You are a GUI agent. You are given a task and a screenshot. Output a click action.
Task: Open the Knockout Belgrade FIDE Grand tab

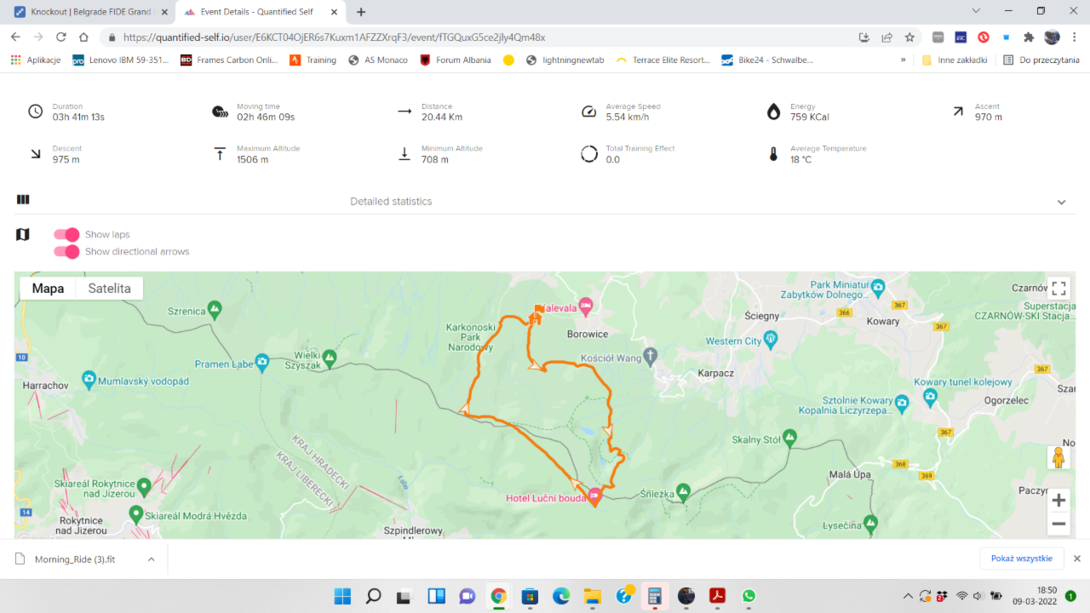click(90, 12)
